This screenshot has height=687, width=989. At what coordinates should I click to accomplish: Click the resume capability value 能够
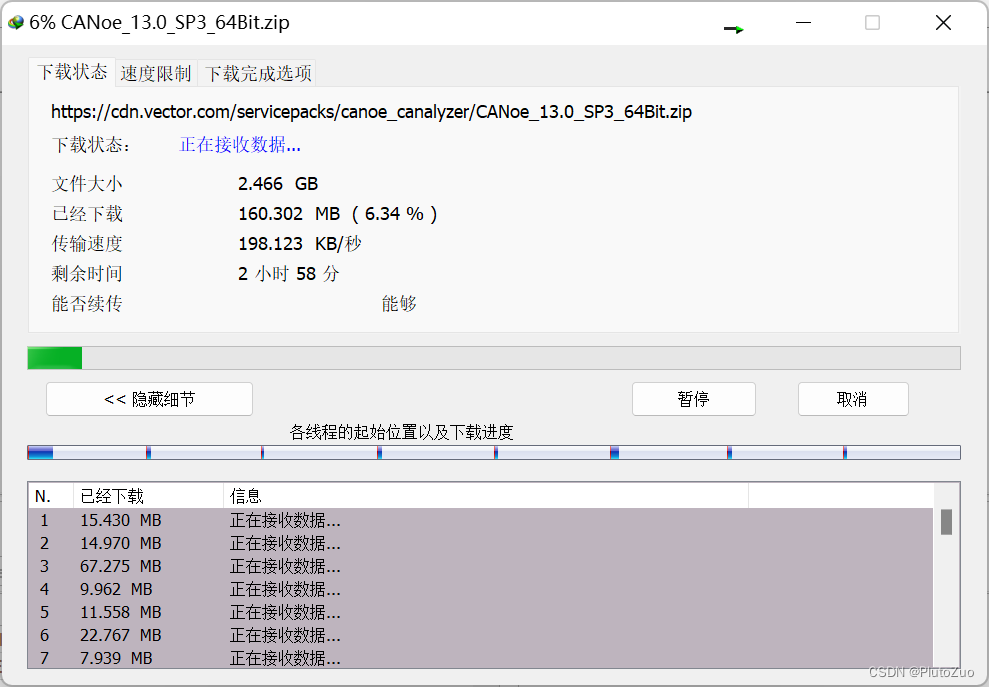(x=399, y=303)
